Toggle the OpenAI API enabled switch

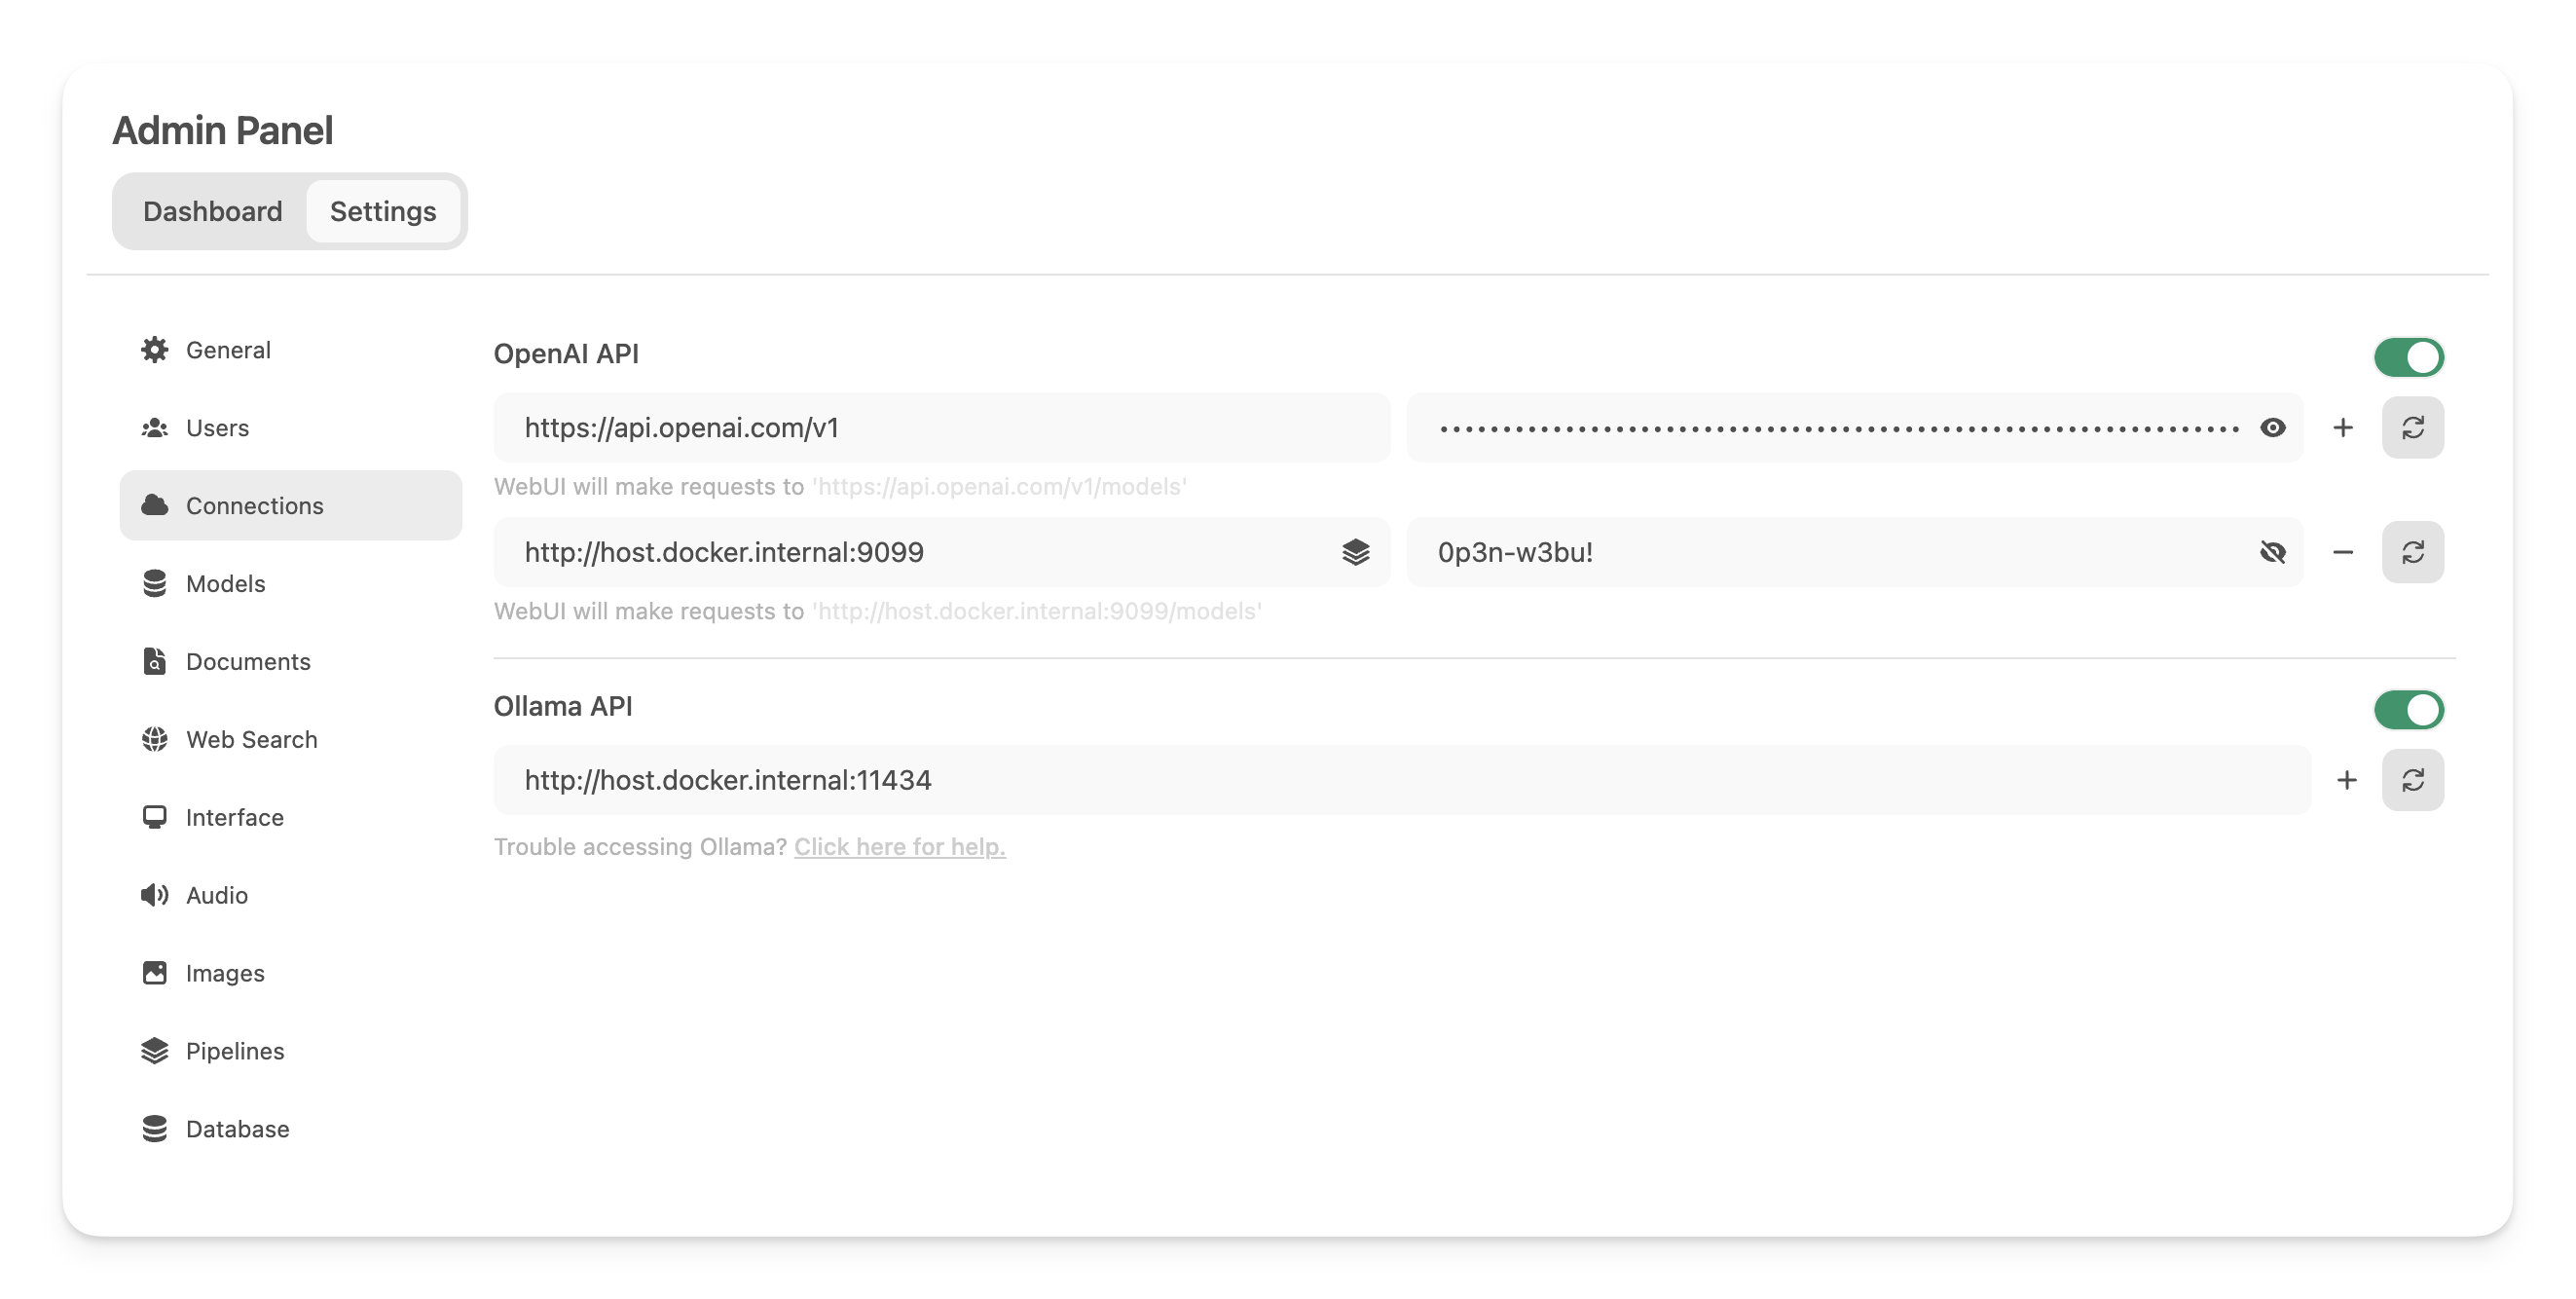(x=2408, y=356)
